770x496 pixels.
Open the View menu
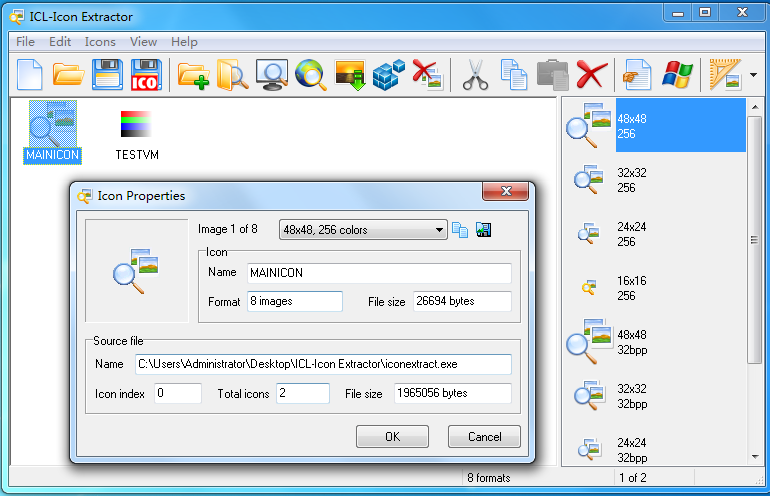coord(143,42)
